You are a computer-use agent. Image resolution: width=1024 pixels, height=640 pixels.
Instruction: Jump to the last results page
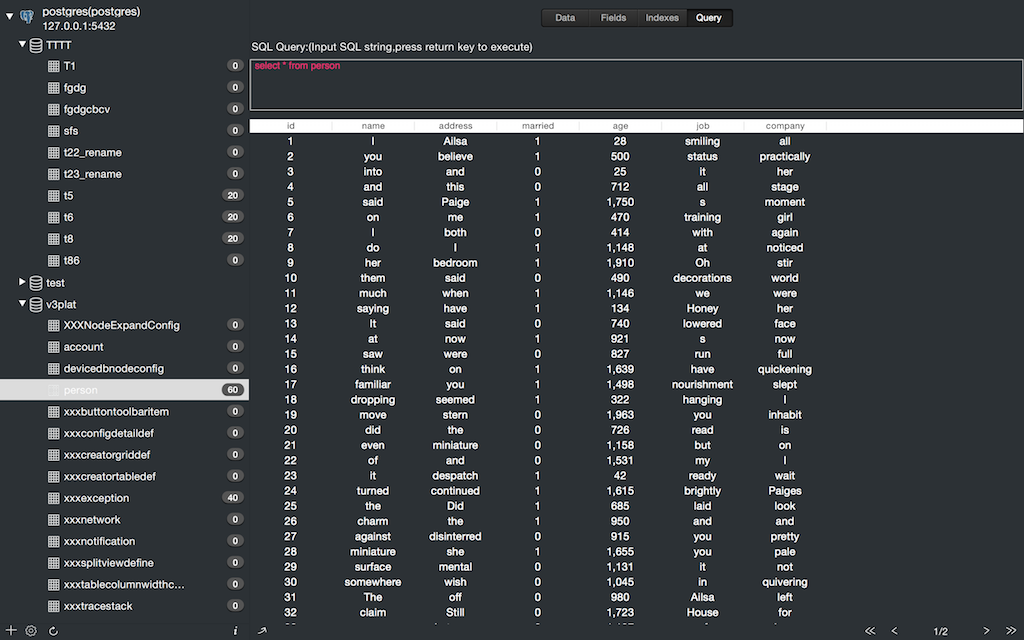1011,631
